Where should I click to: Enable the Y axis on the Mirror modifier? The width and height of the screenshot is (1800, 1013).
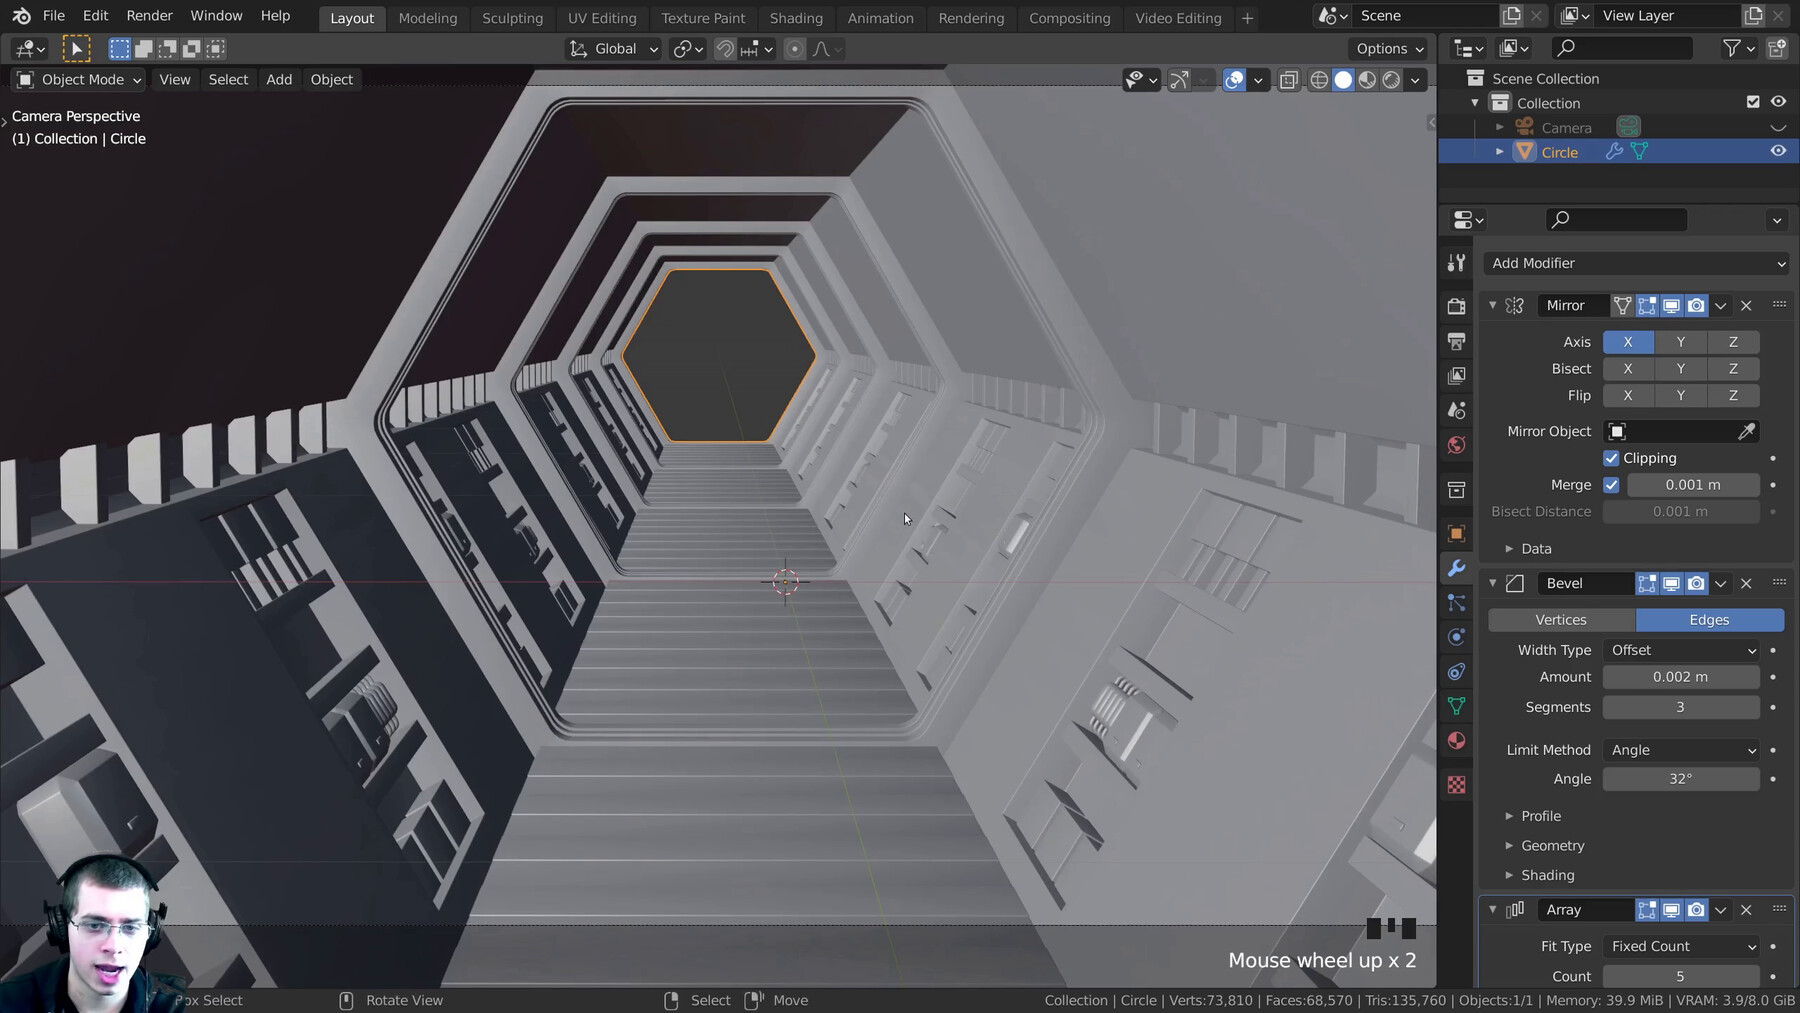click(x=1680, y=341)
